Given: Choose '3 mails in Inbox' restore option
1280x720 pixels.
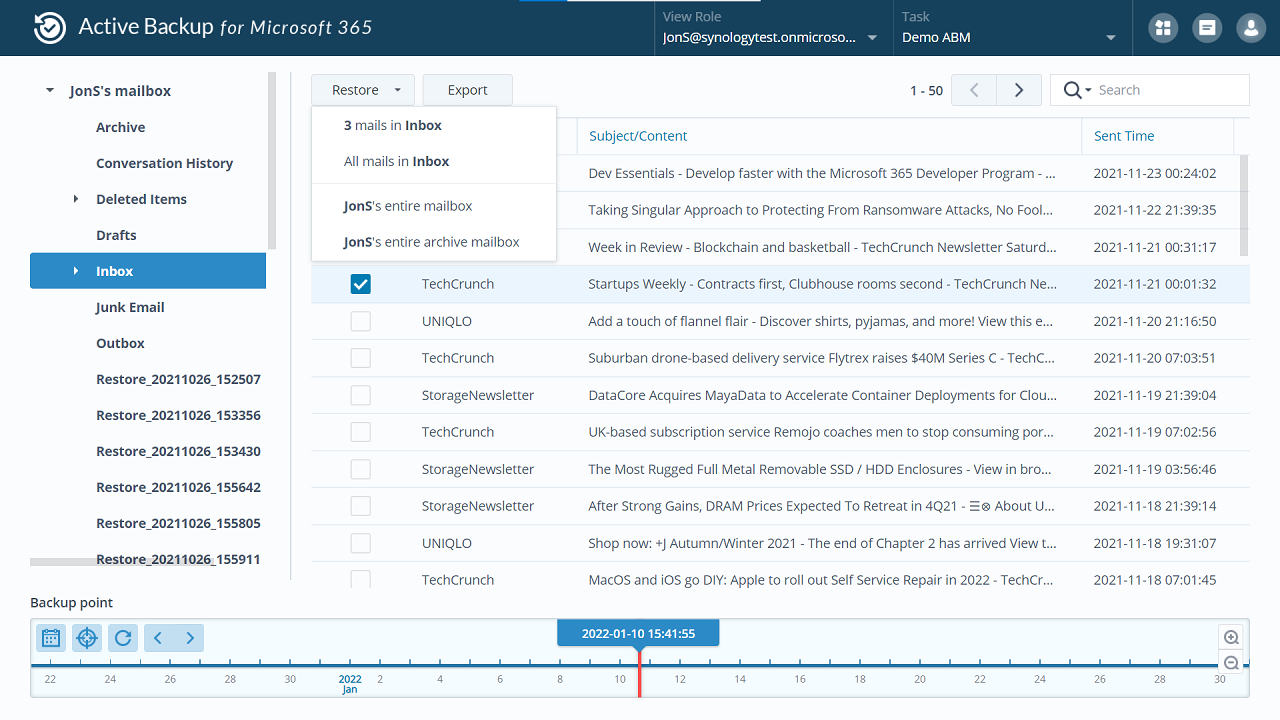Looking at the screenshot, I should point(393,125).
